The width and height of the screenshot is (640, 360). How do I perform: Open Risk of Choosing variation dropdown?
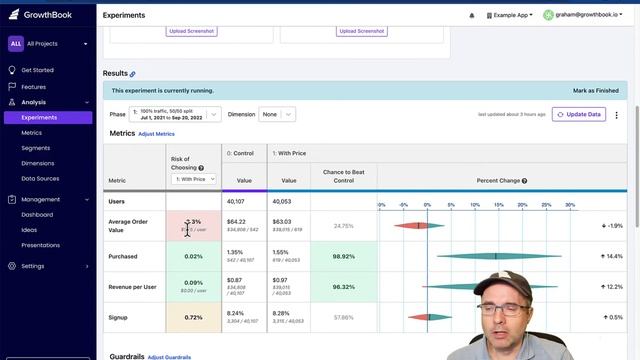[193, 179]
